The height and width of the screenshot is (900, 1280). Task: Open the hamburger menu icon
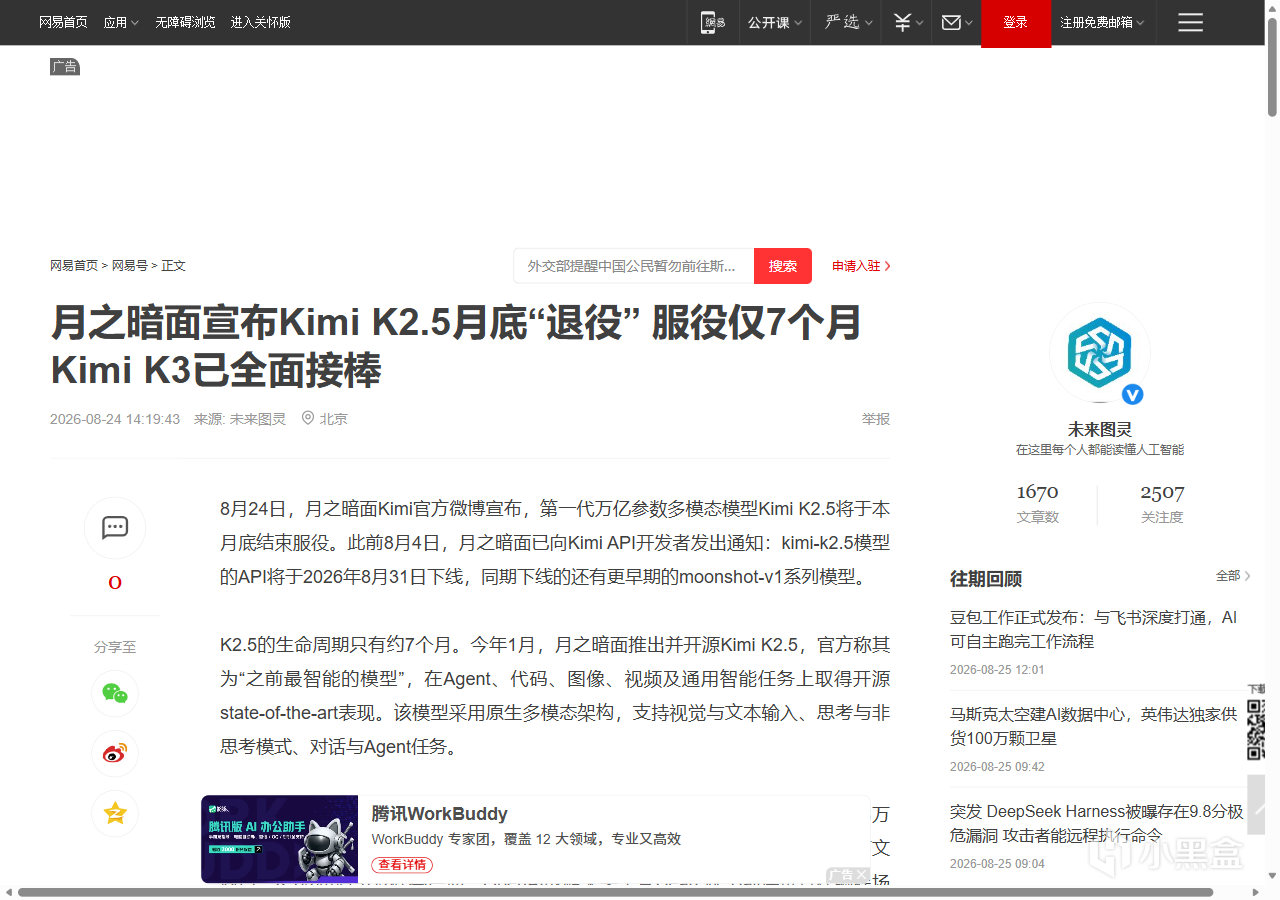1190,22
